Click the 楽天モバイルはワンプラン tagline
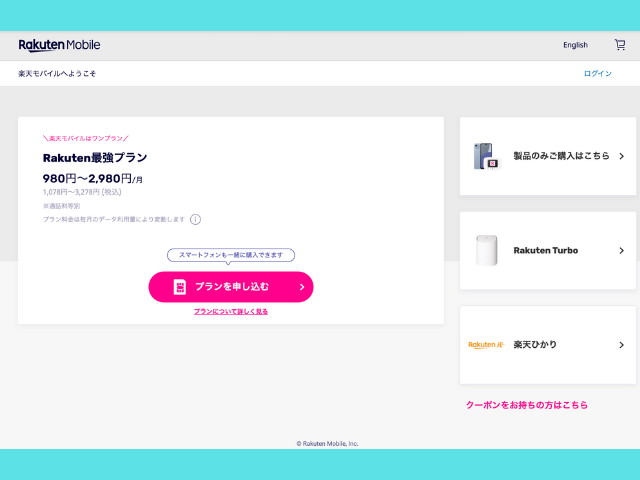 [x=86, y=138]
